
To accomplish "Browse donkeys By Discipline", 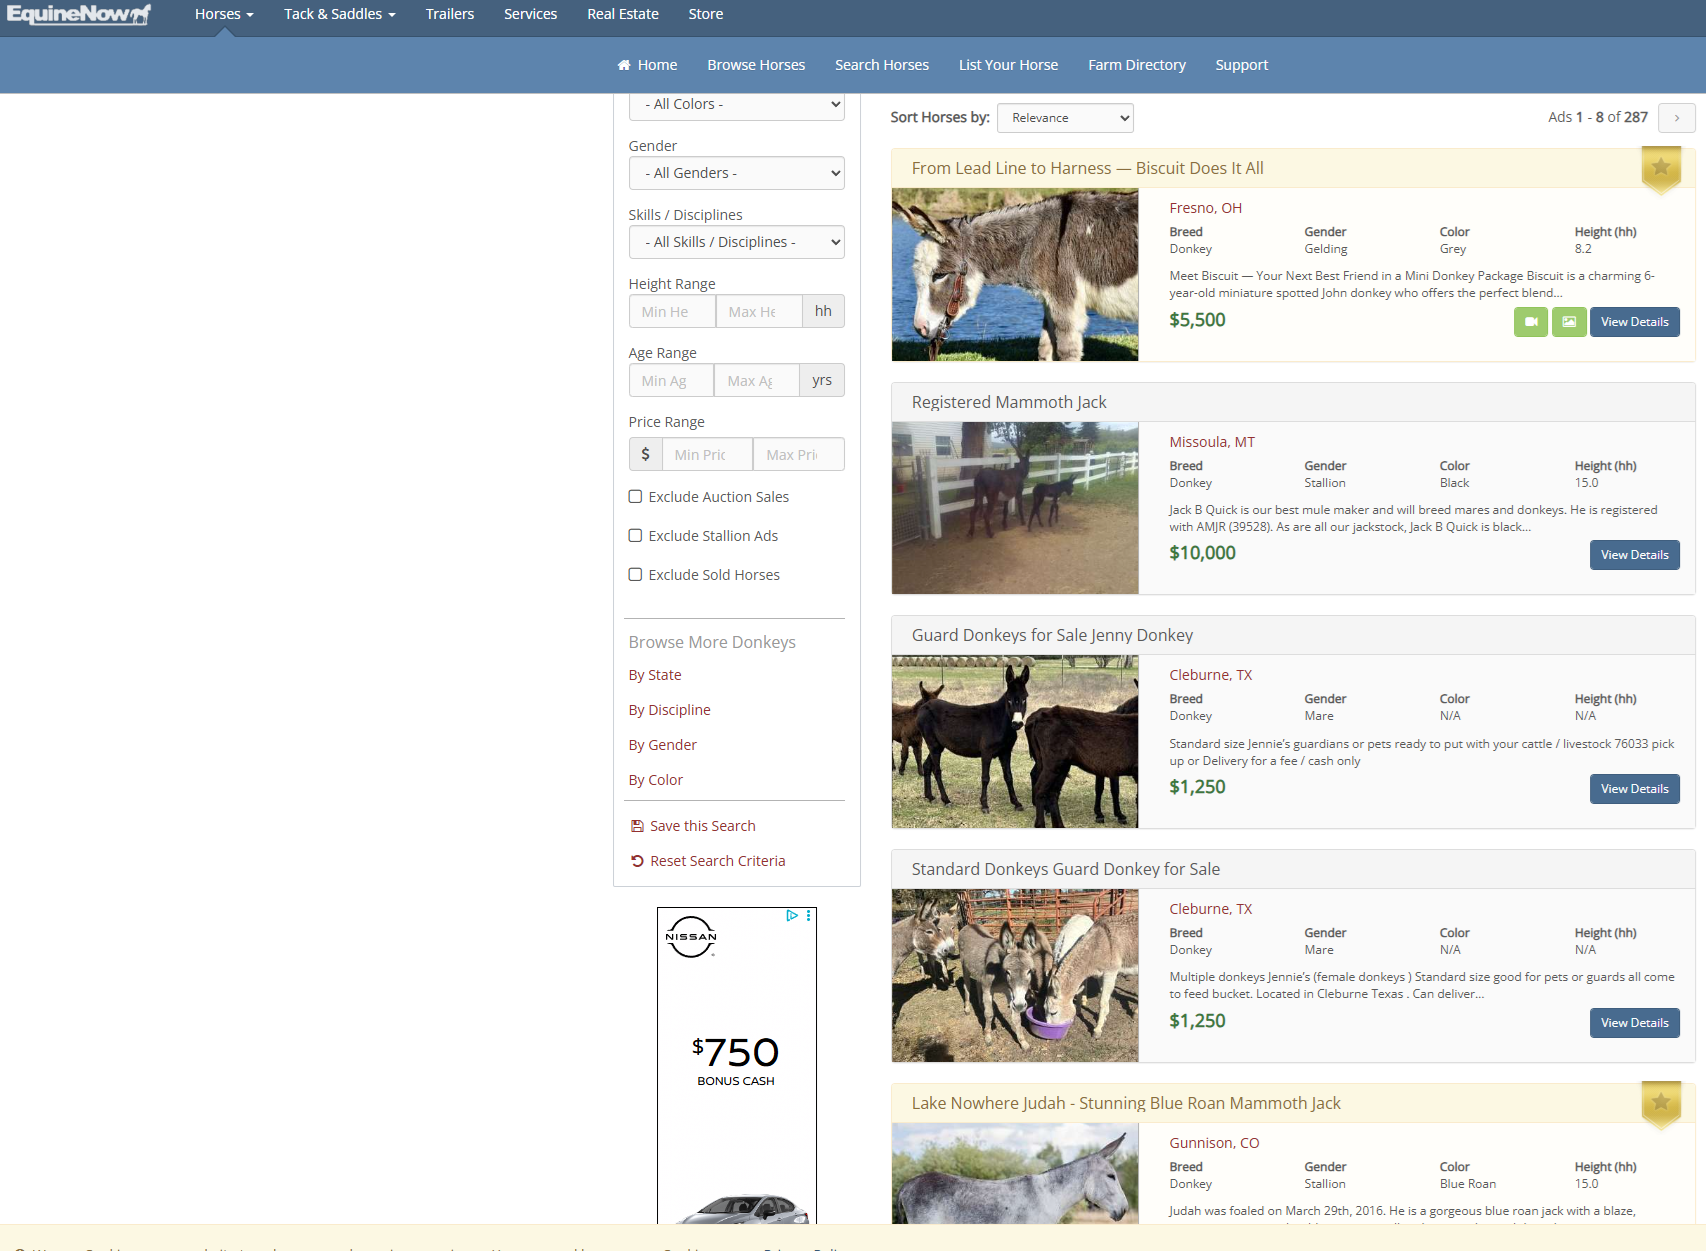I will point(670,710).
